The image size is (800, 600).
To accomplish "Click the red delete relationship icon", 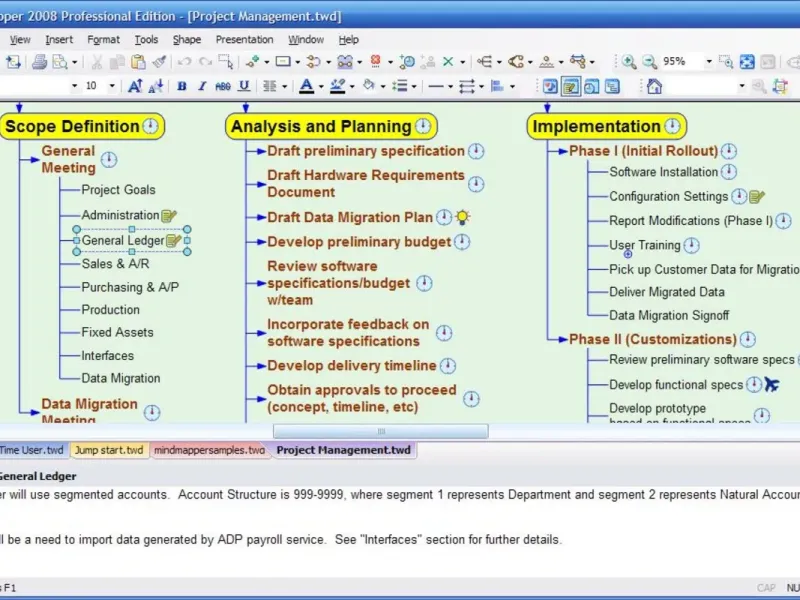I will point(376,62).
